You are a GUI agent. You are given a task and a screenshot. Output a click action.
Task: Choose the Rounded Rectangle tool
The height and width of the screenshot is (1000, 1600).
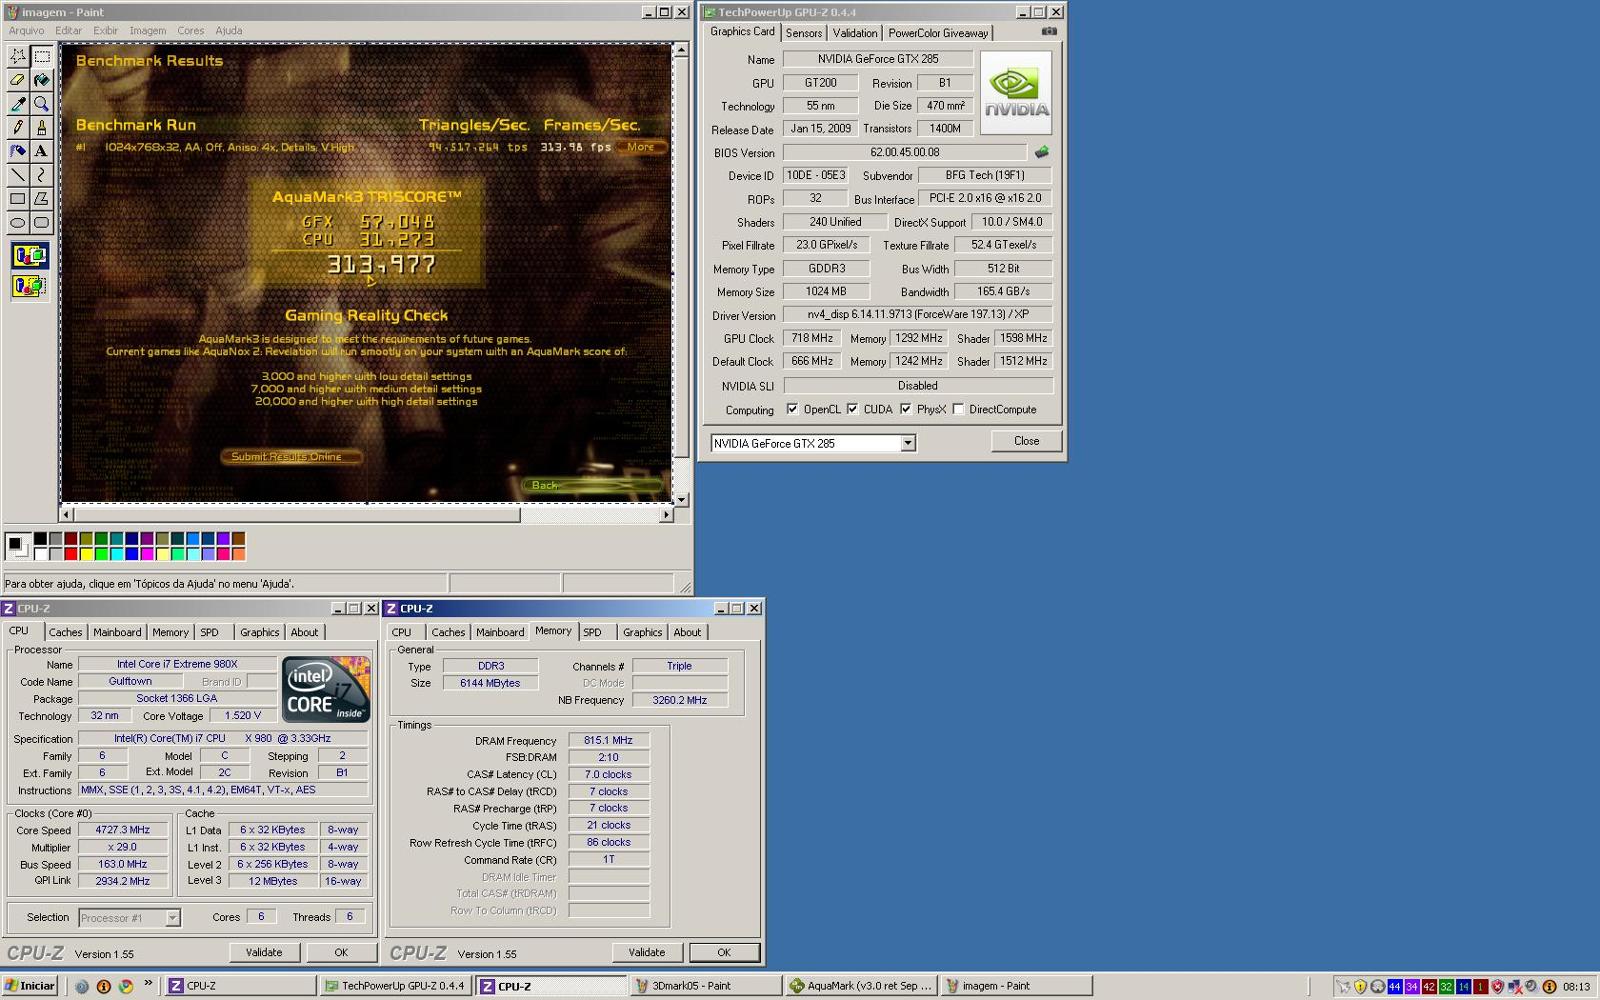click(x=41, y=223)
